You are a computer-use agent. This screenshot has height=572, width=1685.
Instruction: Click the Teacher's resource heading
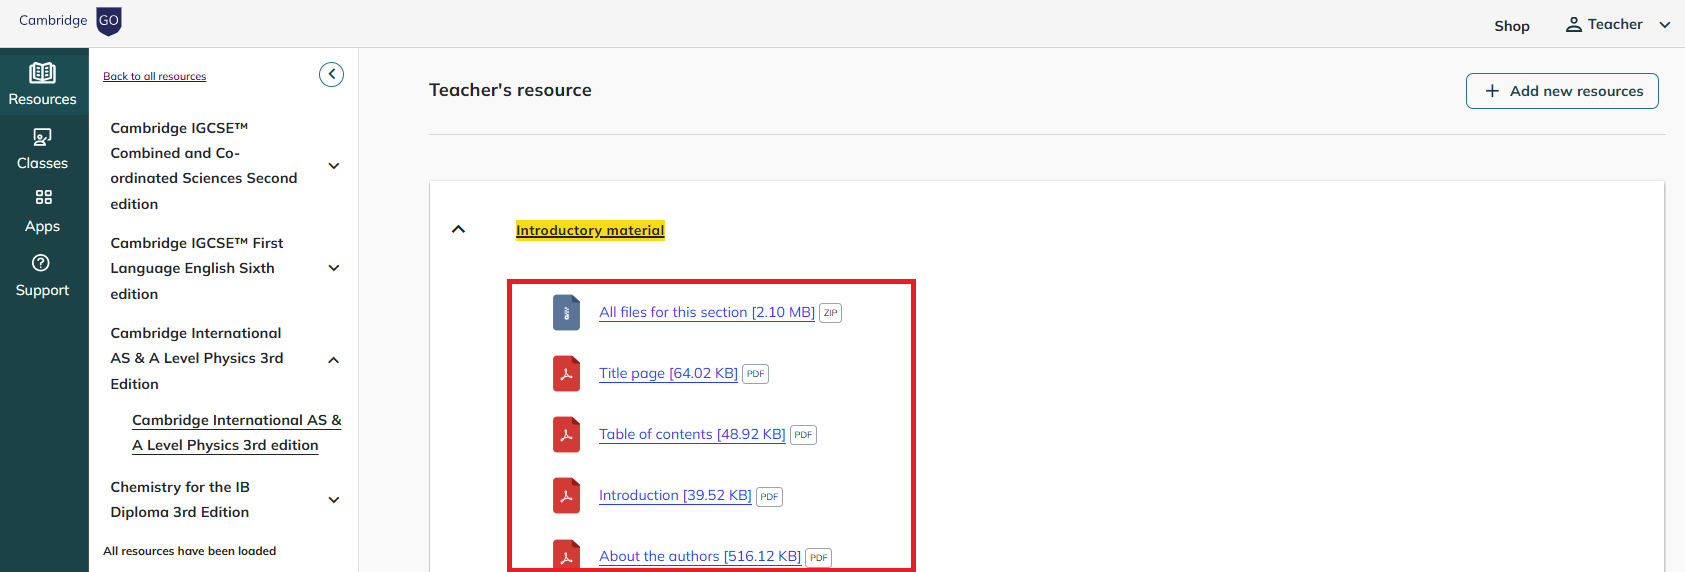tap(510, 90)
